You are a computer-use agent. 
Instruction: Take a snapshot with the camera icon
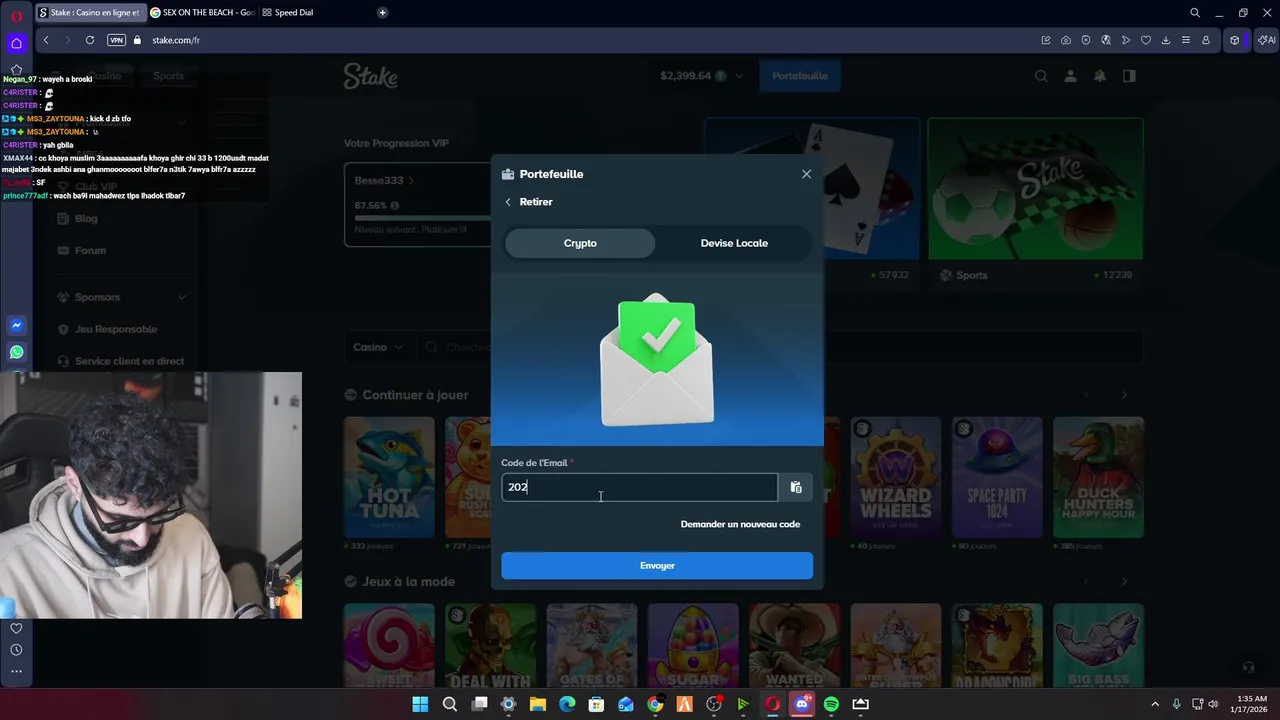(1066, 40)
